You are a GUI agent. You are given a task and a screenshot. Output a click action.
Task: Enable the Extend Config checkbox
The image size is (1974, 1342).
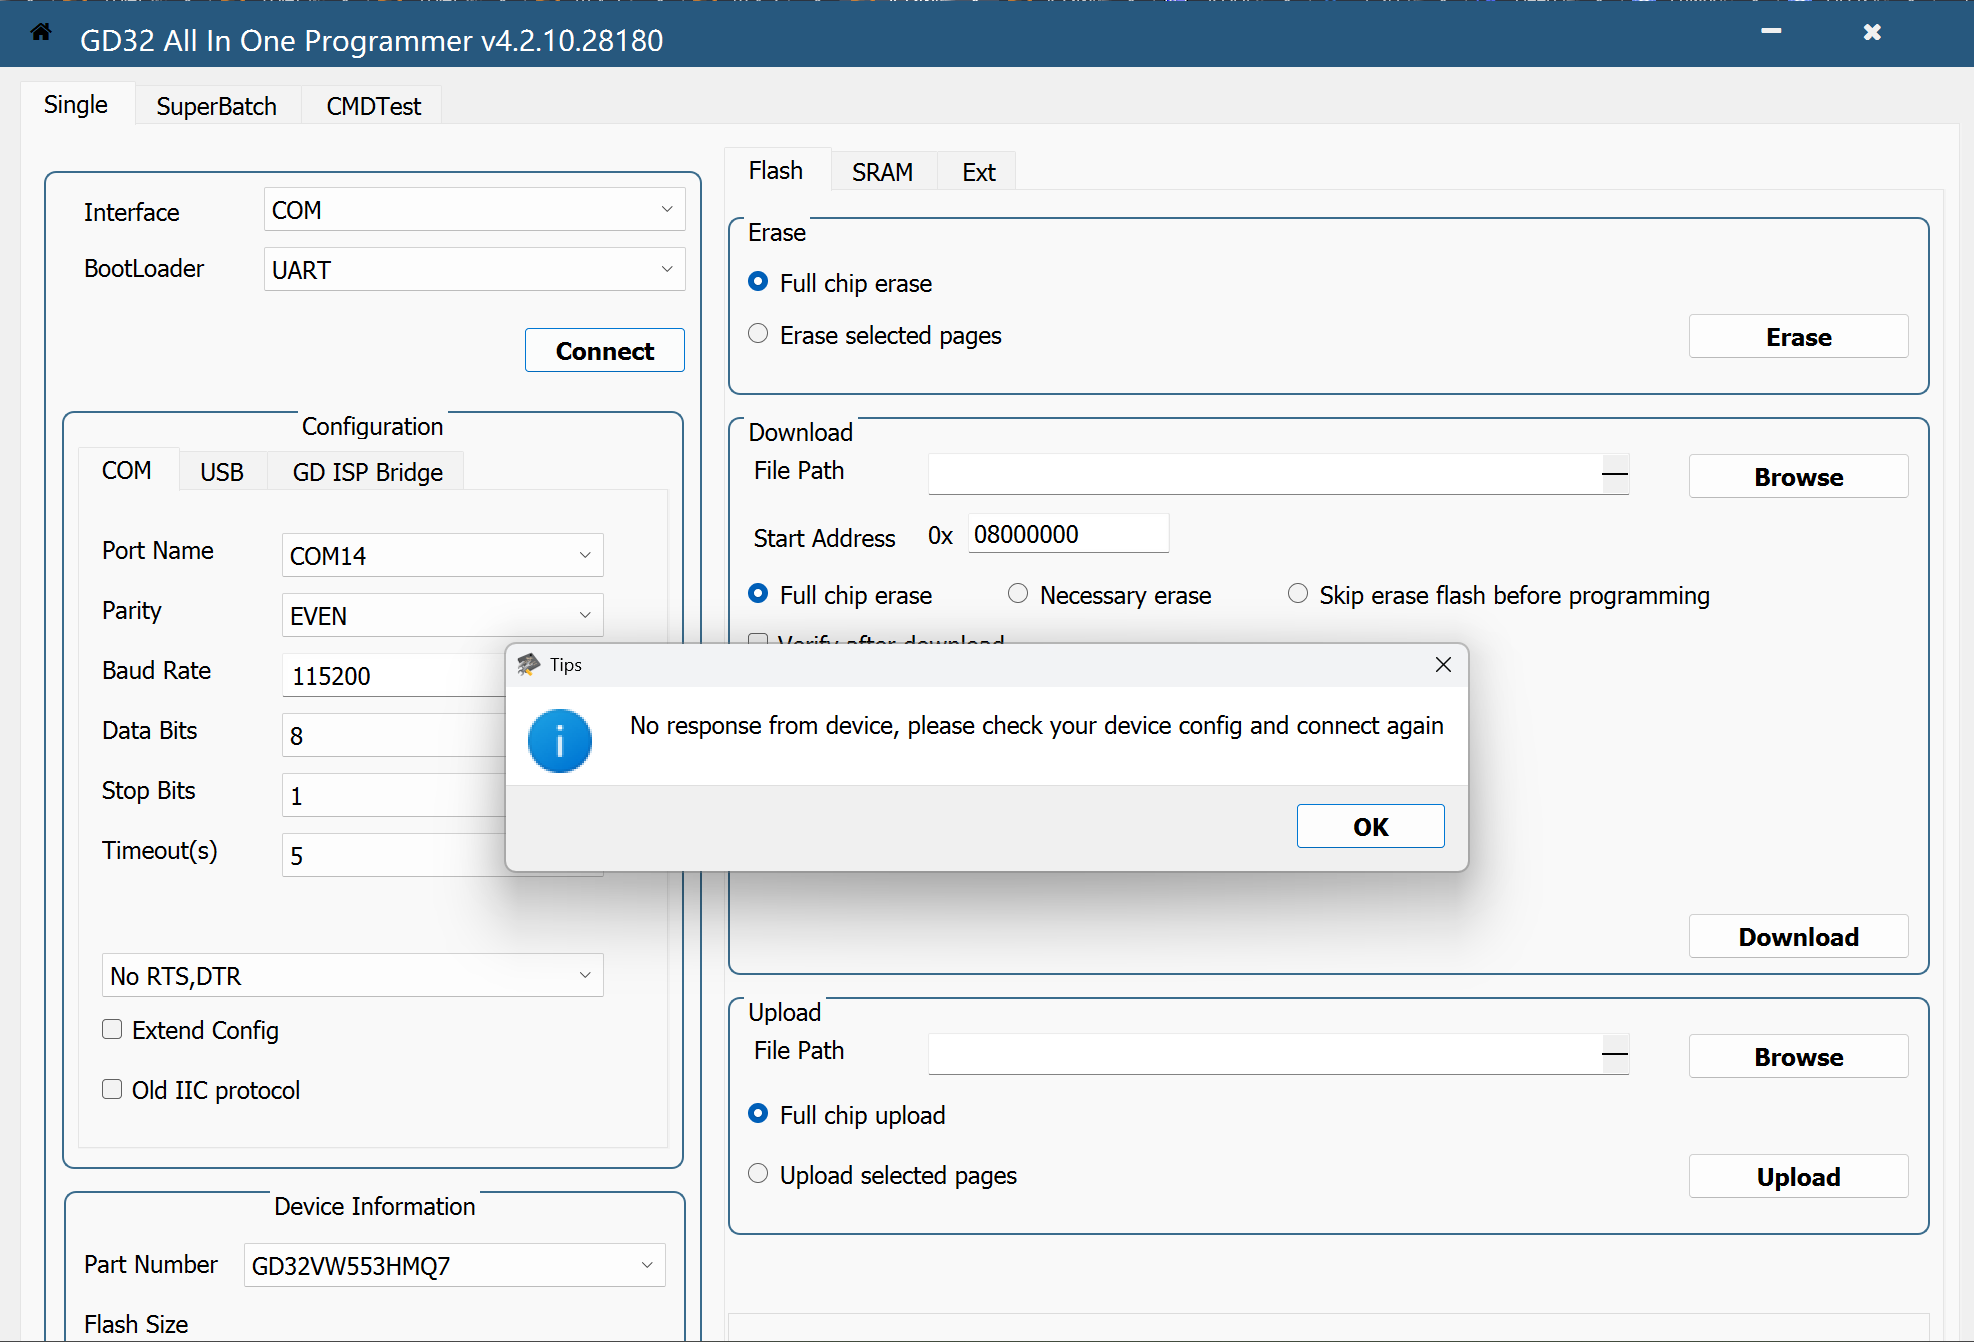[113, 1030]
